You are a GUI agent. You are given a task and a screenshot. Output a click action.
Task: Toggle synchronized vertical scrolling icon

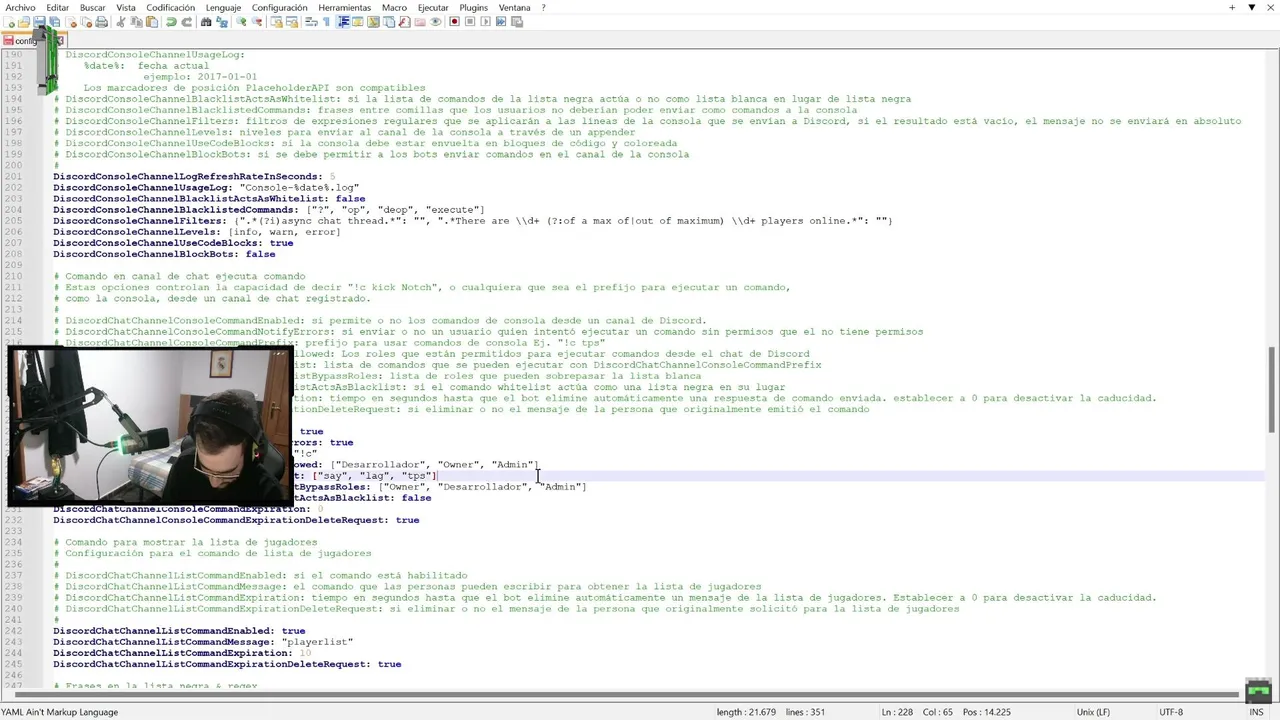click(277, 21)
